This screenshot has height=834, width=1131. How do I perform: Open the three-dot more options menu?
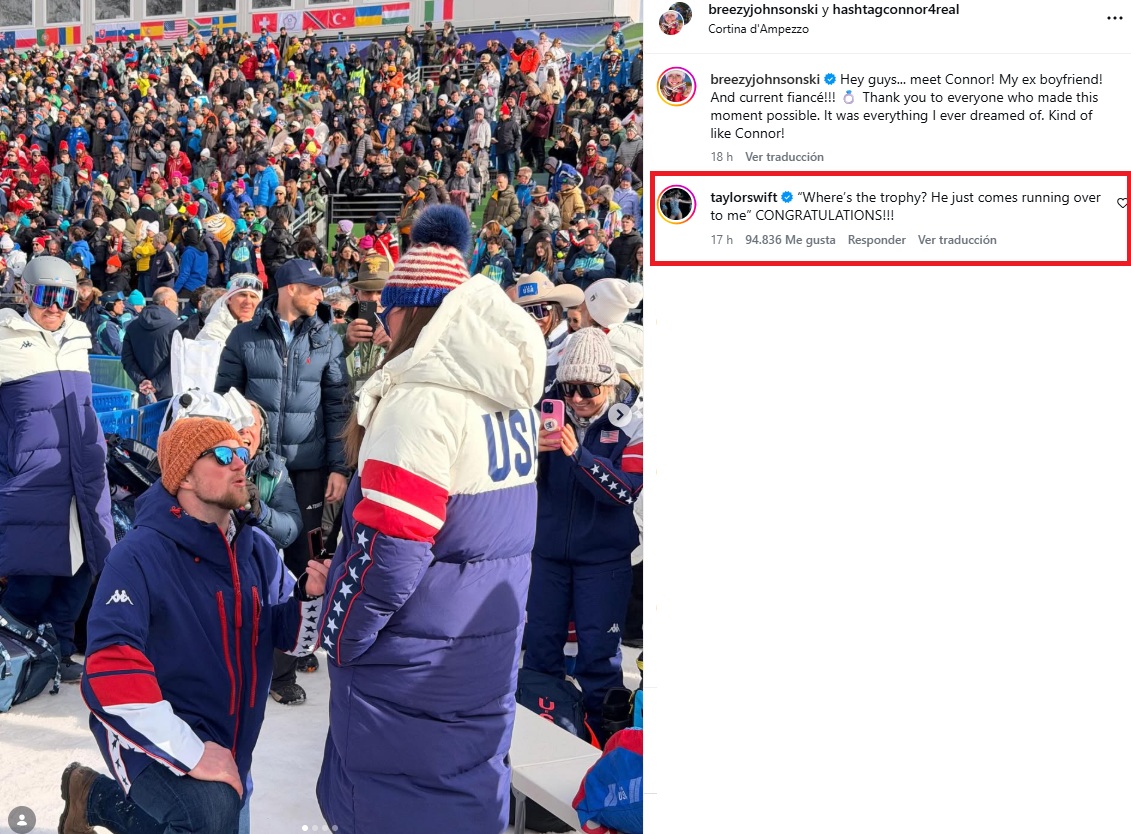coord(1114,18)
